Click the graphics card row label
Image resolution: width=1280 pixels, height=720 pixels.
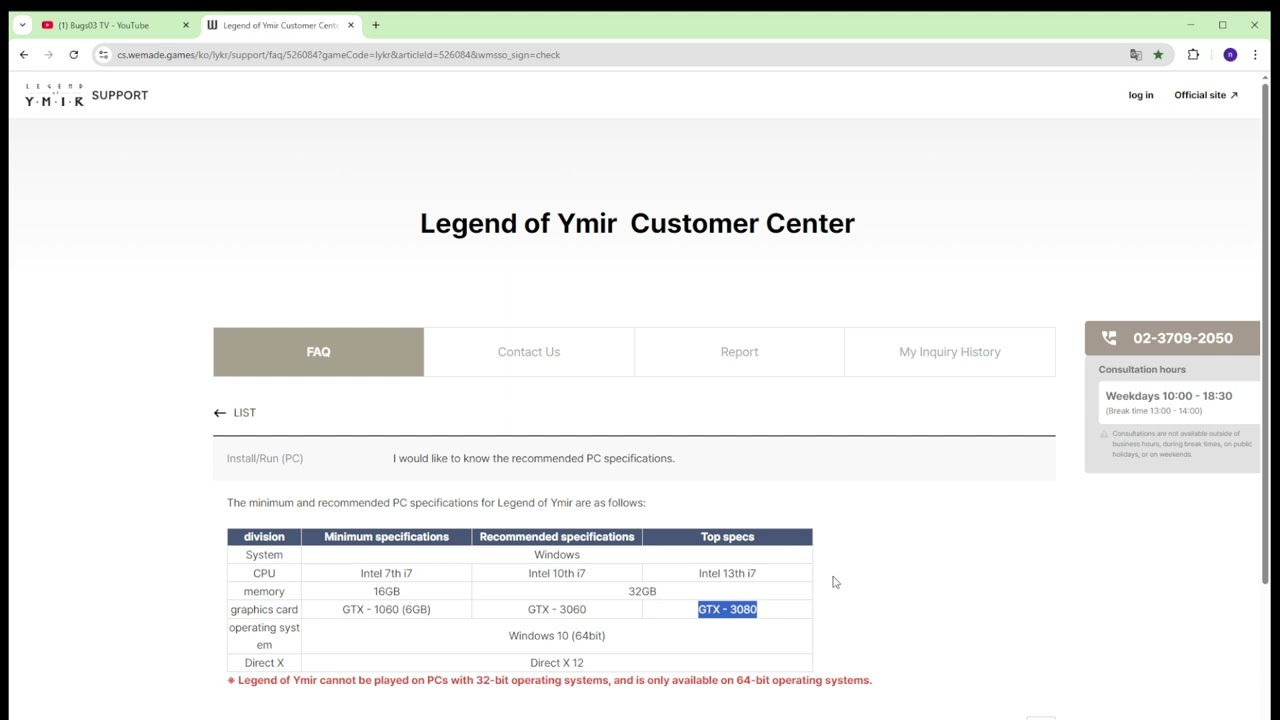coord(264,609)
